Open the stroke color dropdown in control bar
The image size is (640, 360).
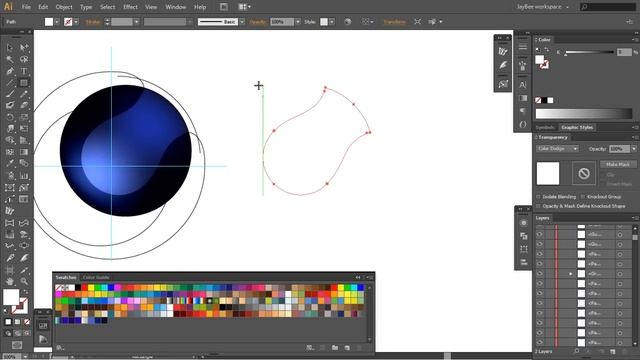(x=76, y=22)
